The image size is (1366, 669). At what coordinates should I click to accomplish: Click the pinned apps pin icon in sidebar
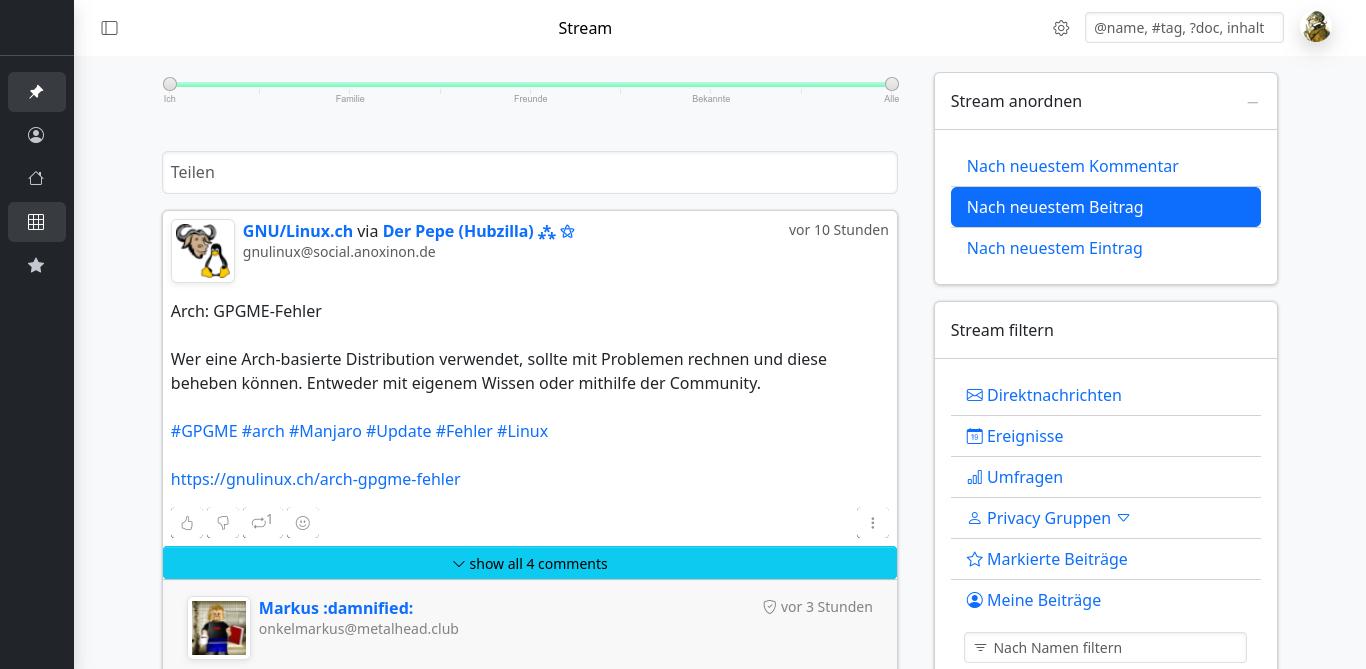tap(36, 92)
